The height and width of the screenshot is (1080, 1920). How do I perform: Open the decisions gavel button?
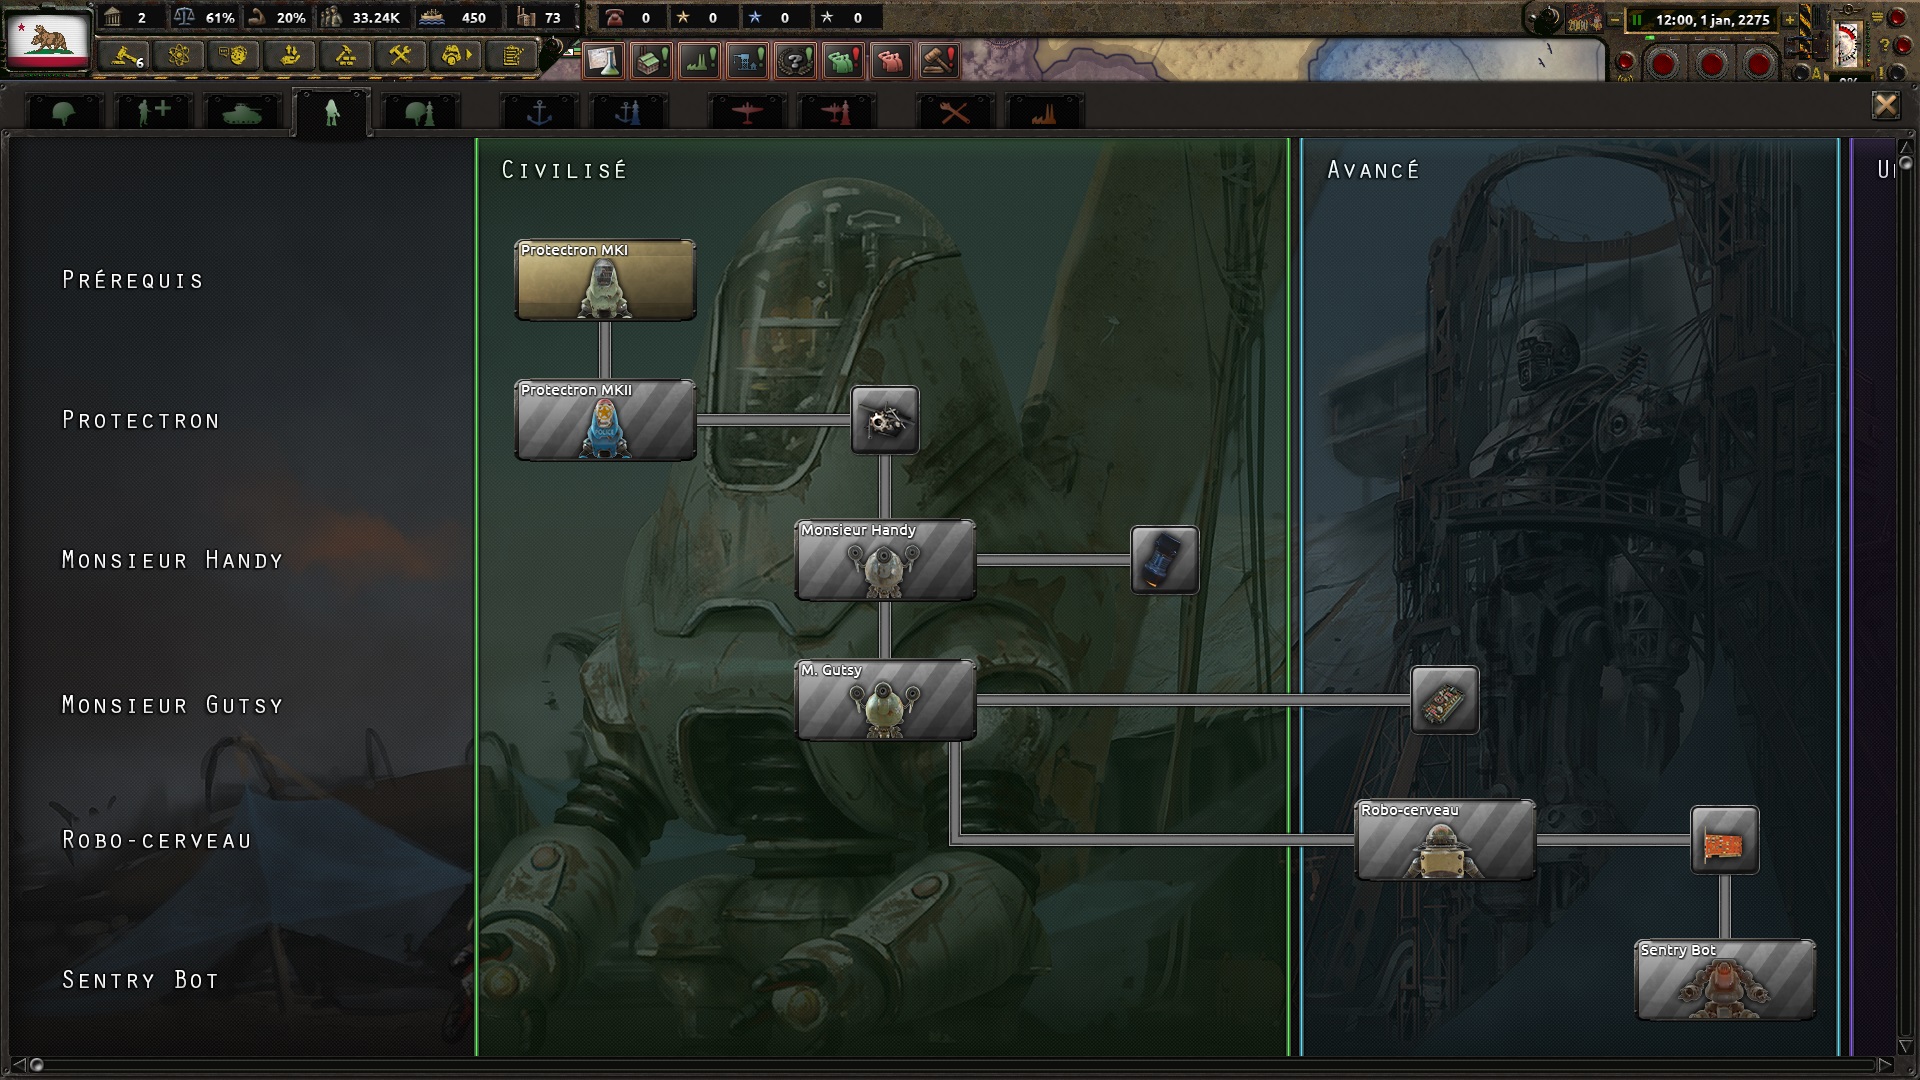point(126,56)
